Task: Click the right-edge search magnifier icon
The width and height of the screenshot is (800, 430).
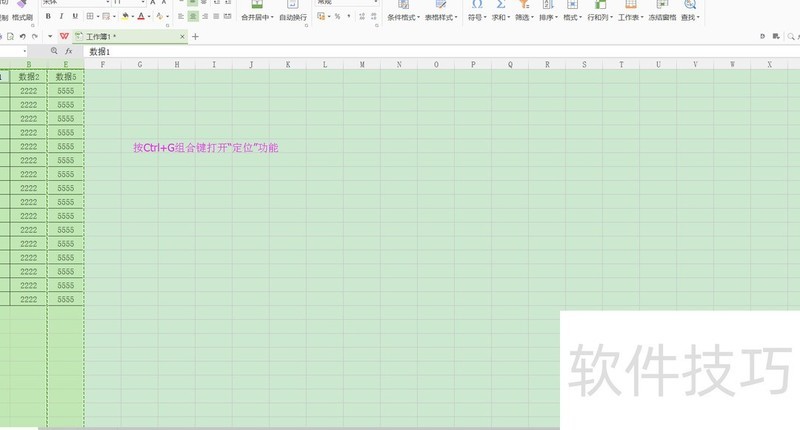Action: pos(791,37)
